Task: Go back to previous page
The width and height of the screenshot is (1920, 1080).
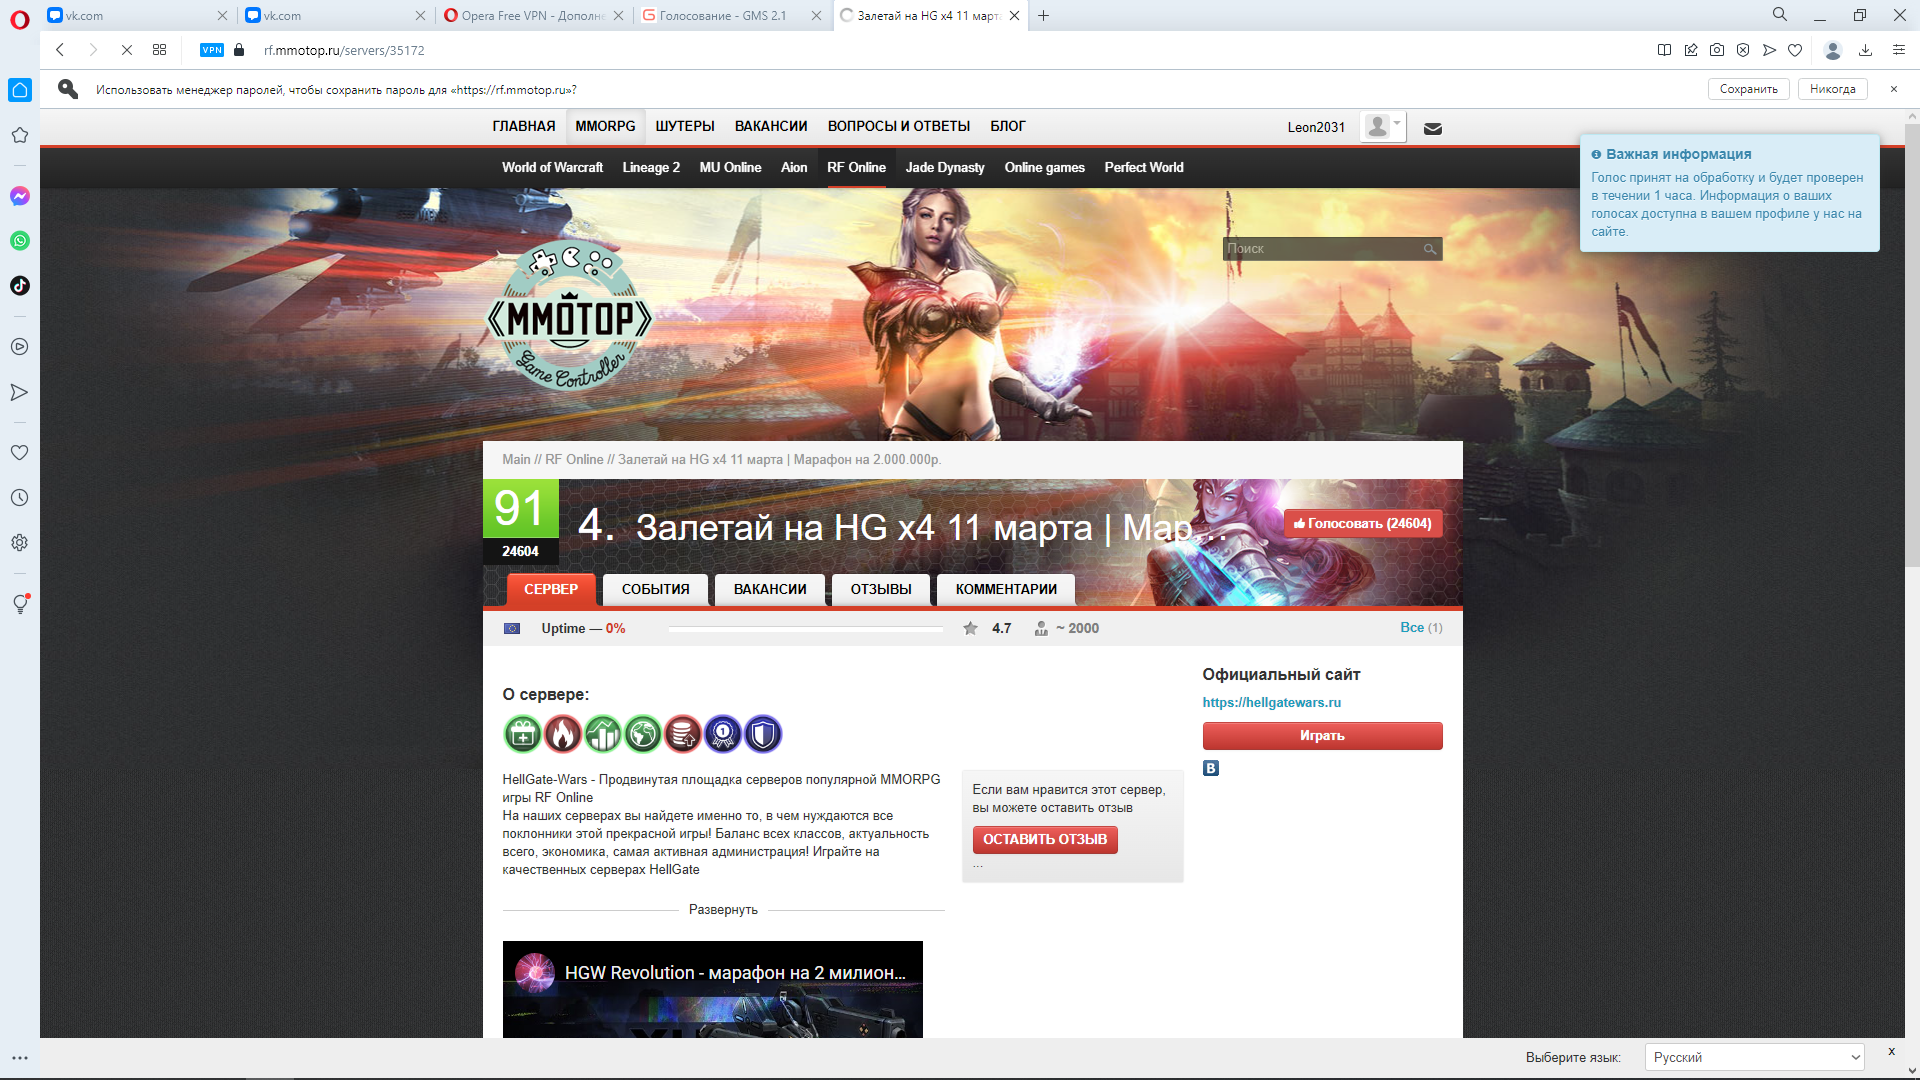Action: [60, 50]
